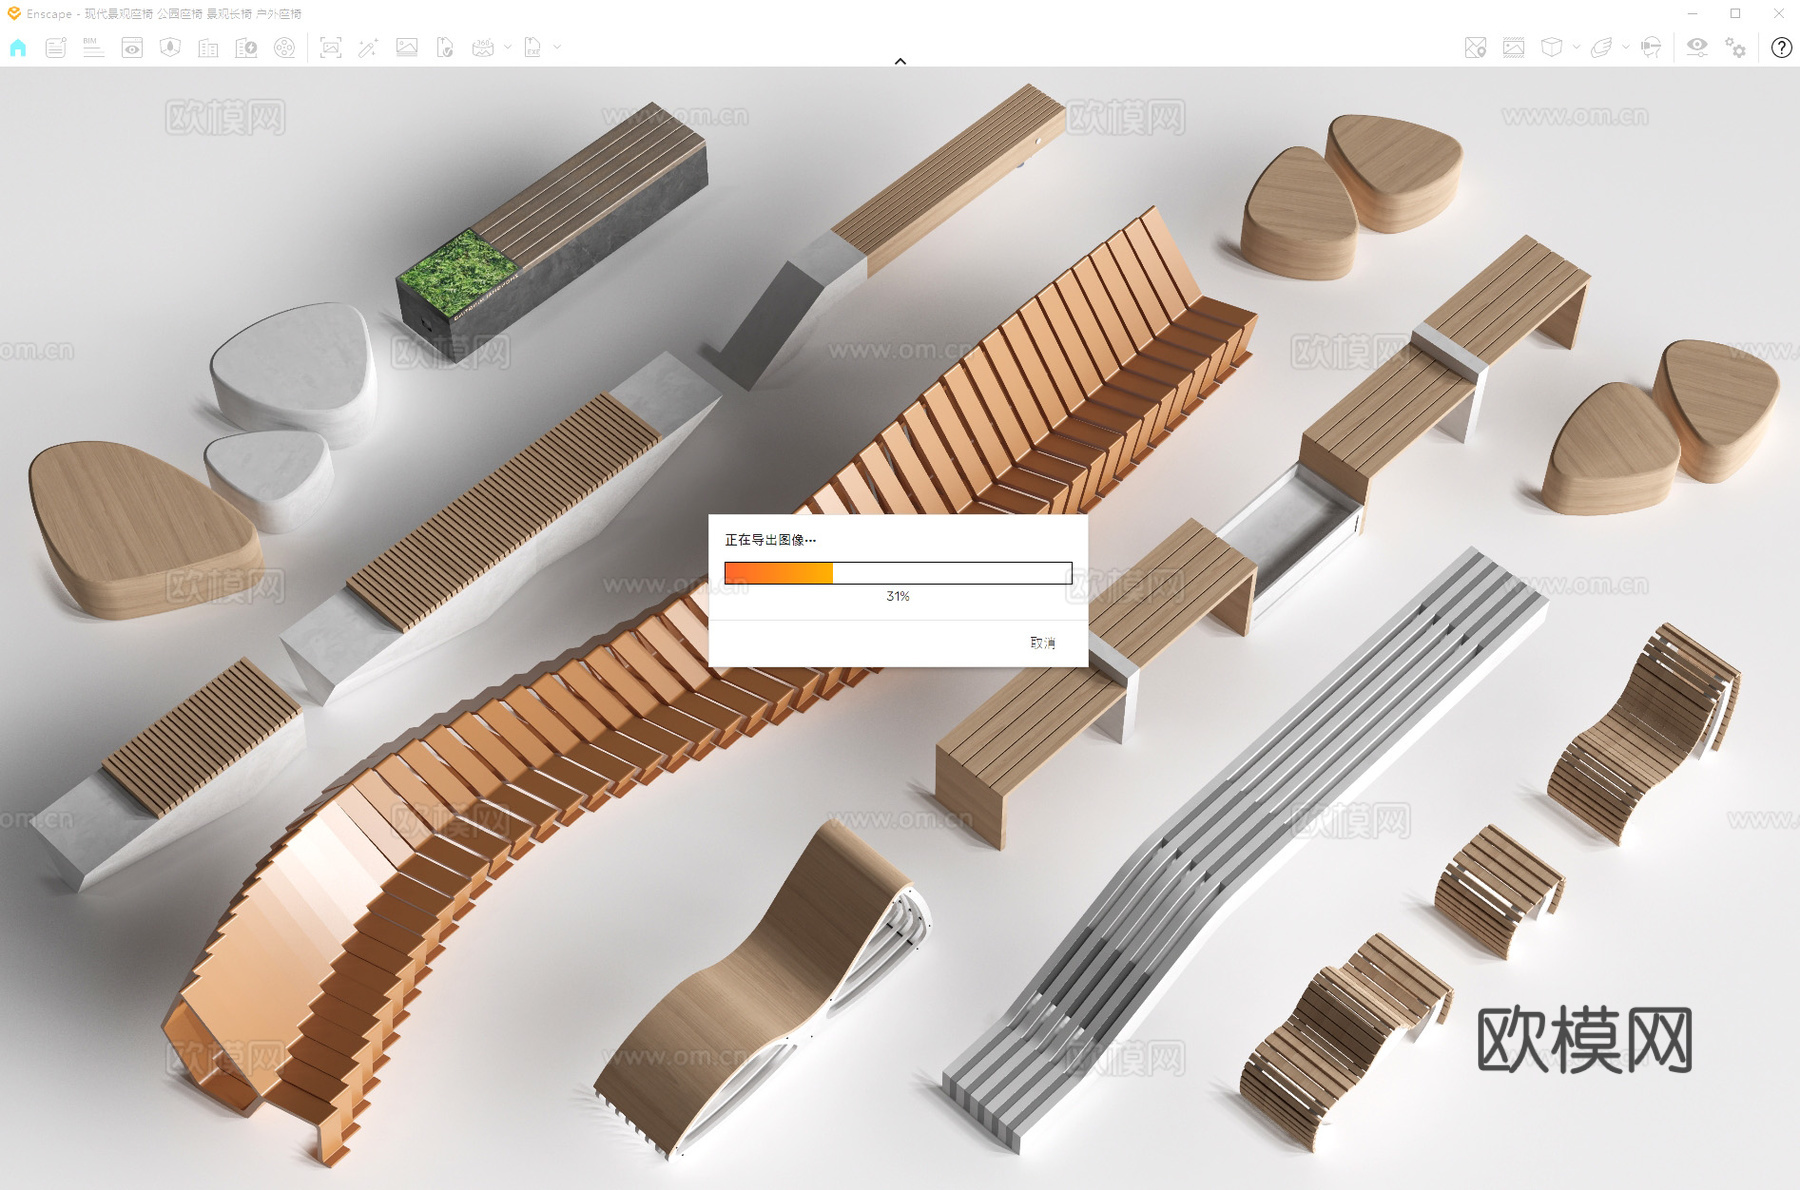Toggle the safe frame image icon
The image size is (1800, 1190).
click(1513, 47)
